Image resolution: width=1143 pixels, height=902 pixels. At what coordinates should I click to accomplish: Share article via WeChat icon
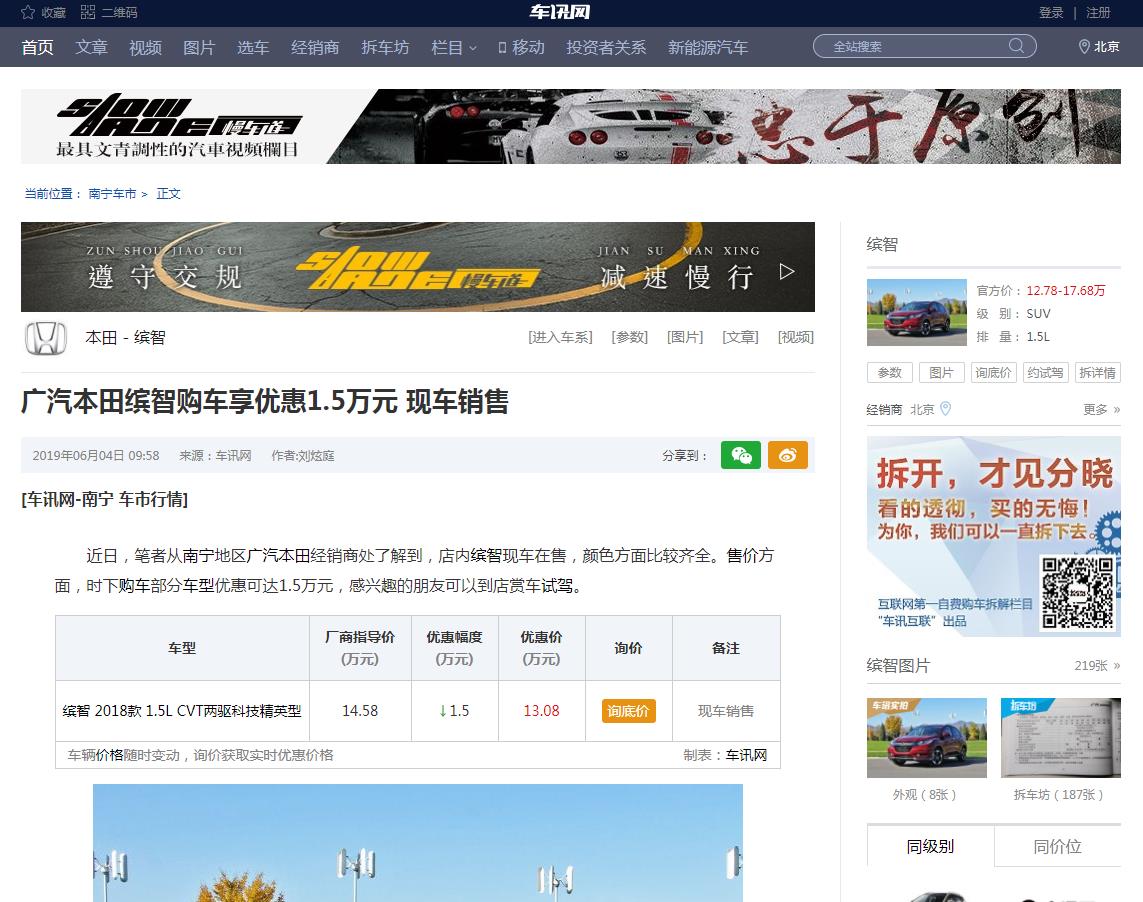741,455
